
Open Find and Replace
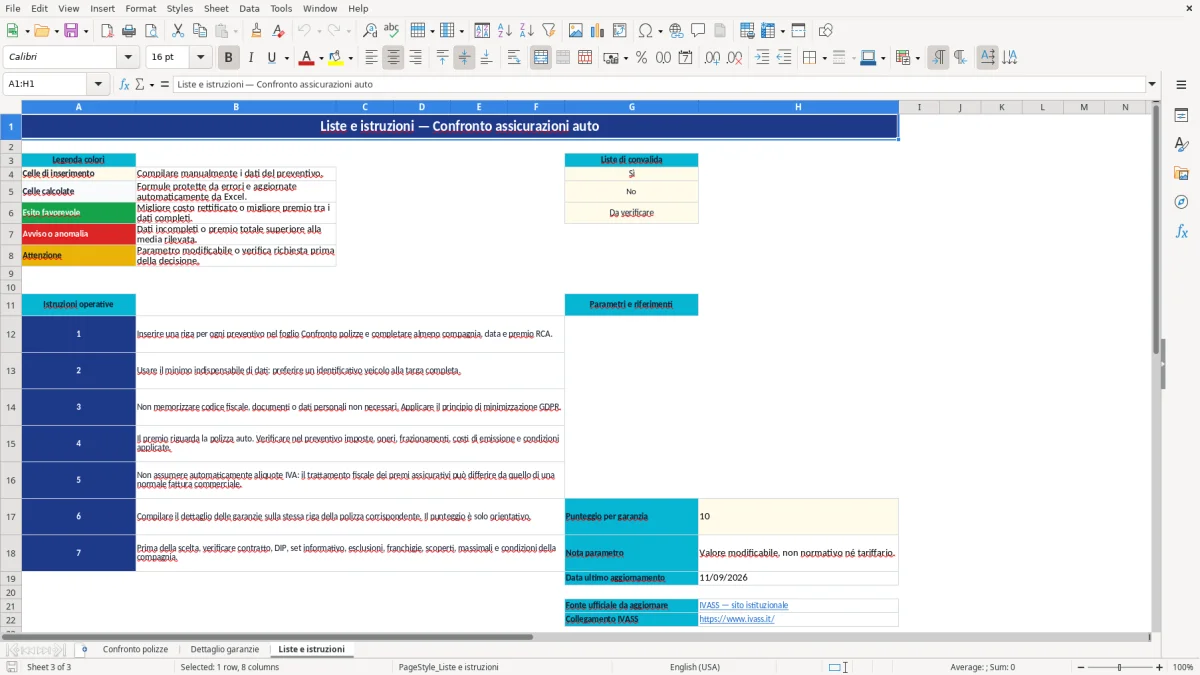(x=370, y=31)
